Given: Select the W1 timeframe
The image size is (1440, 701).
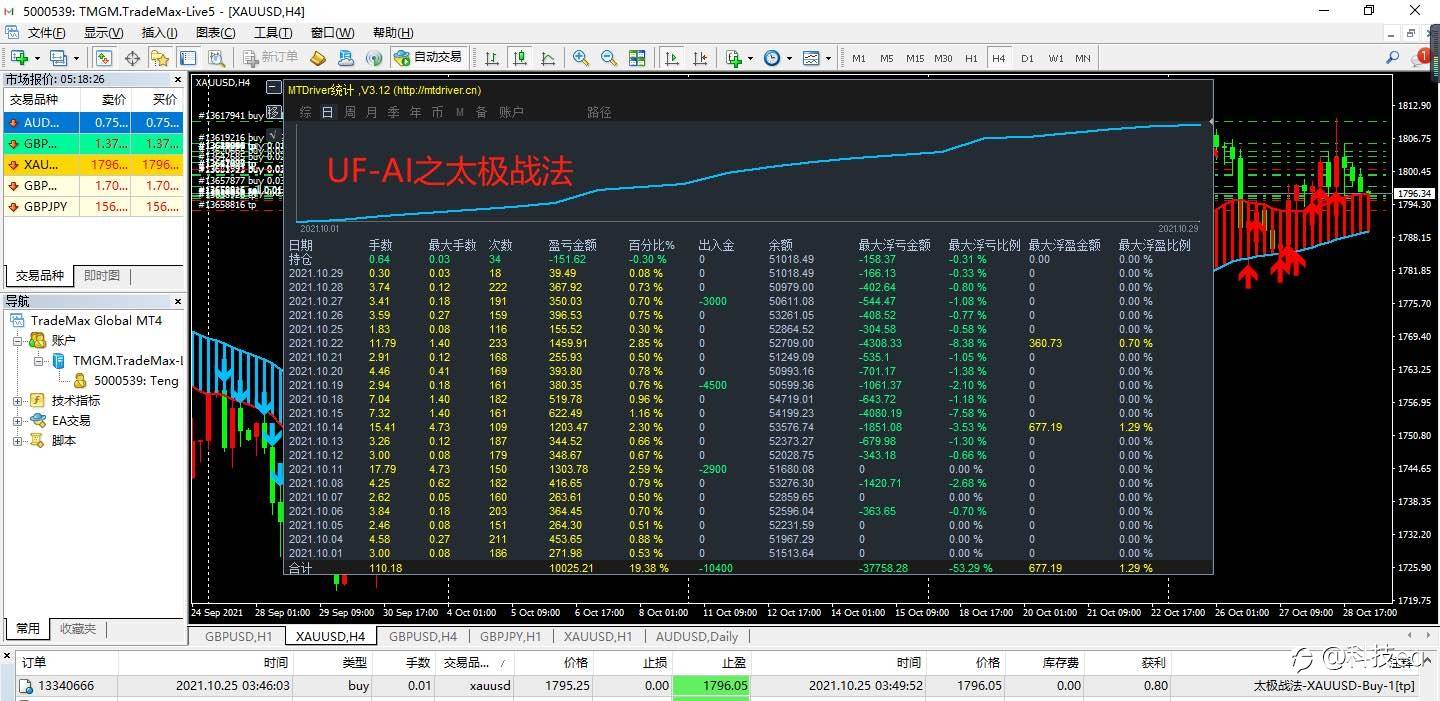Looking at the screenshot, I should (1056, 58).
